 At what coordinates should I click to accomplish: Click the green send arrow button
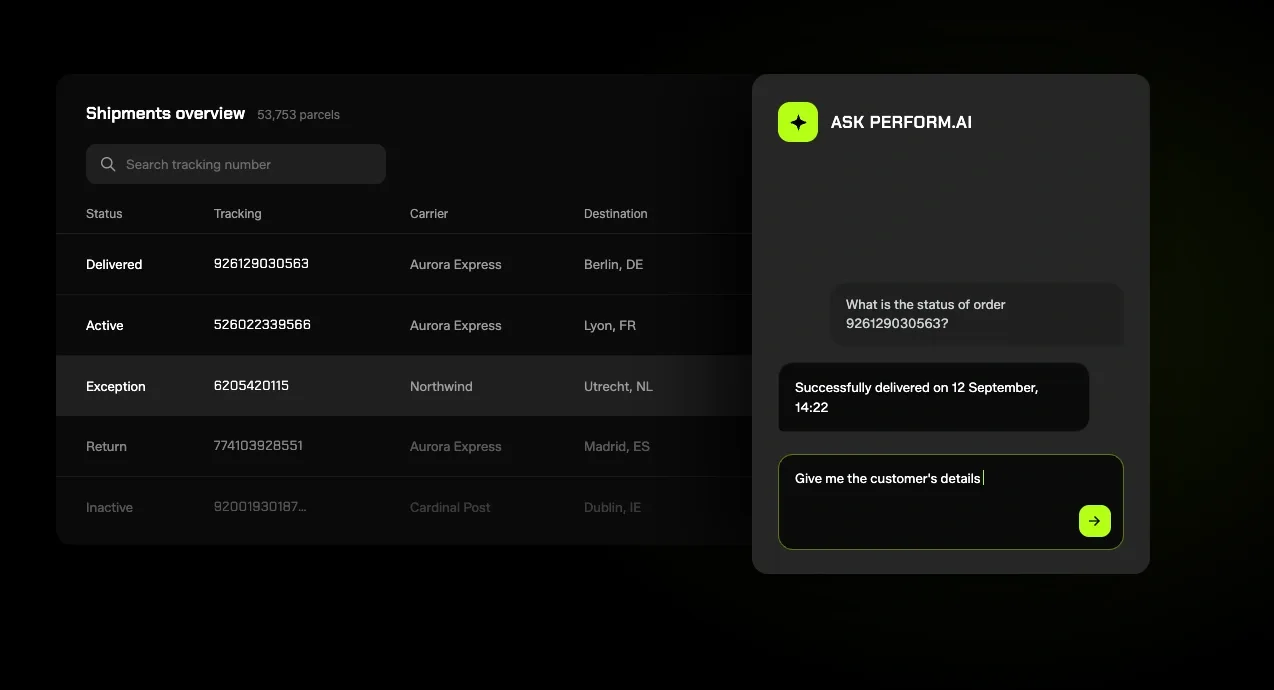pos(1094,521)
